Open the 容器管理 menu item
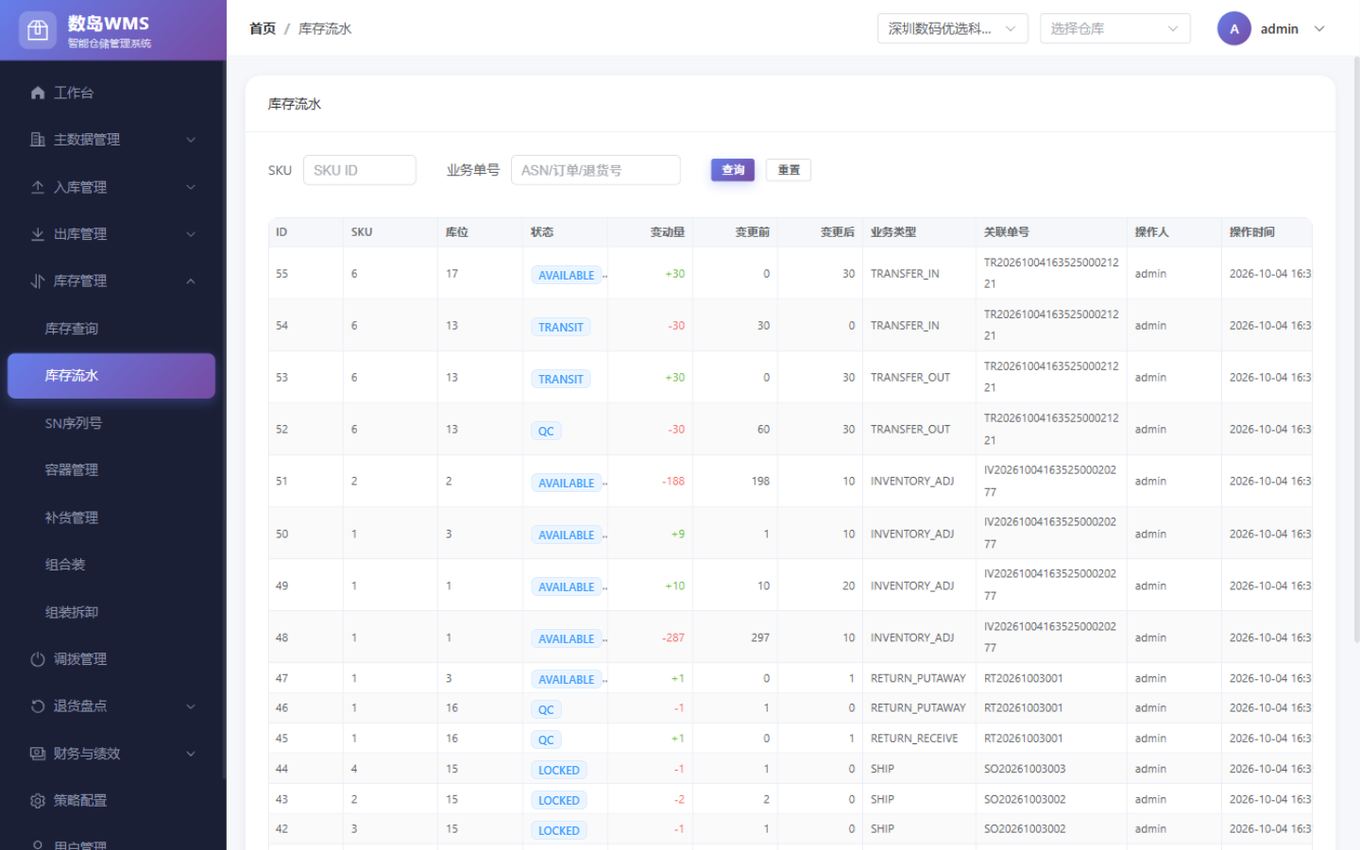This screenshot has height=850, width=1360. 111,470
